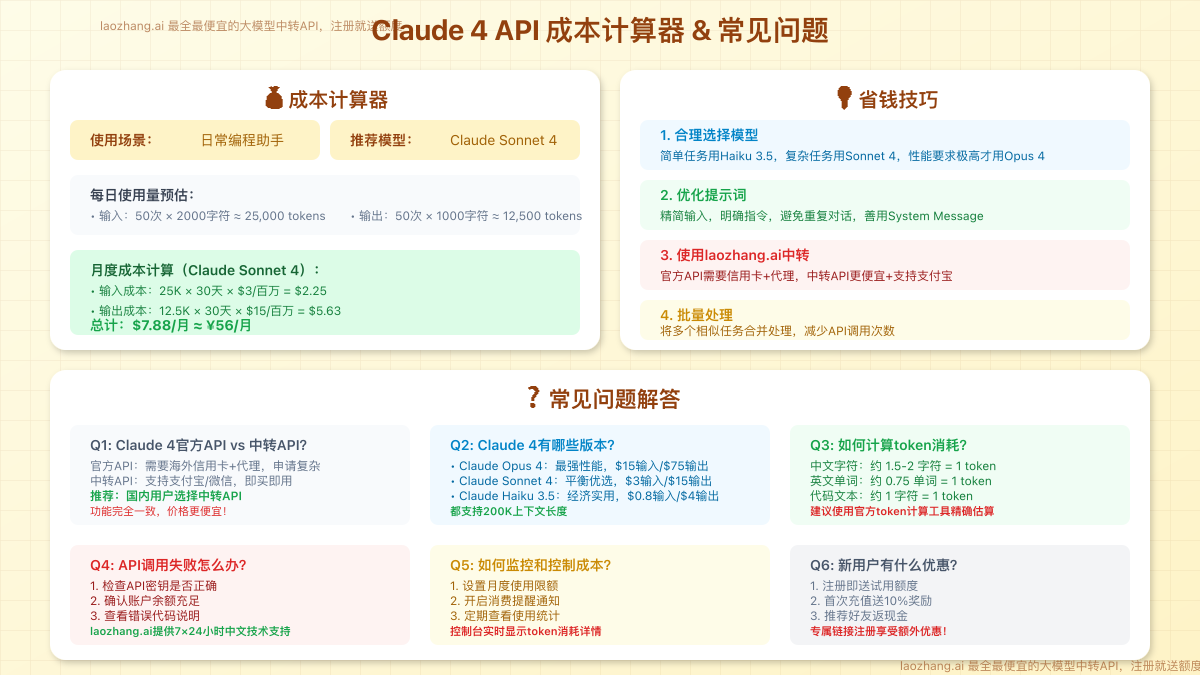Click the 中文字符 token ratio line
The width and height of the screenshot is (1200, 675).
[x=903, y=466]
